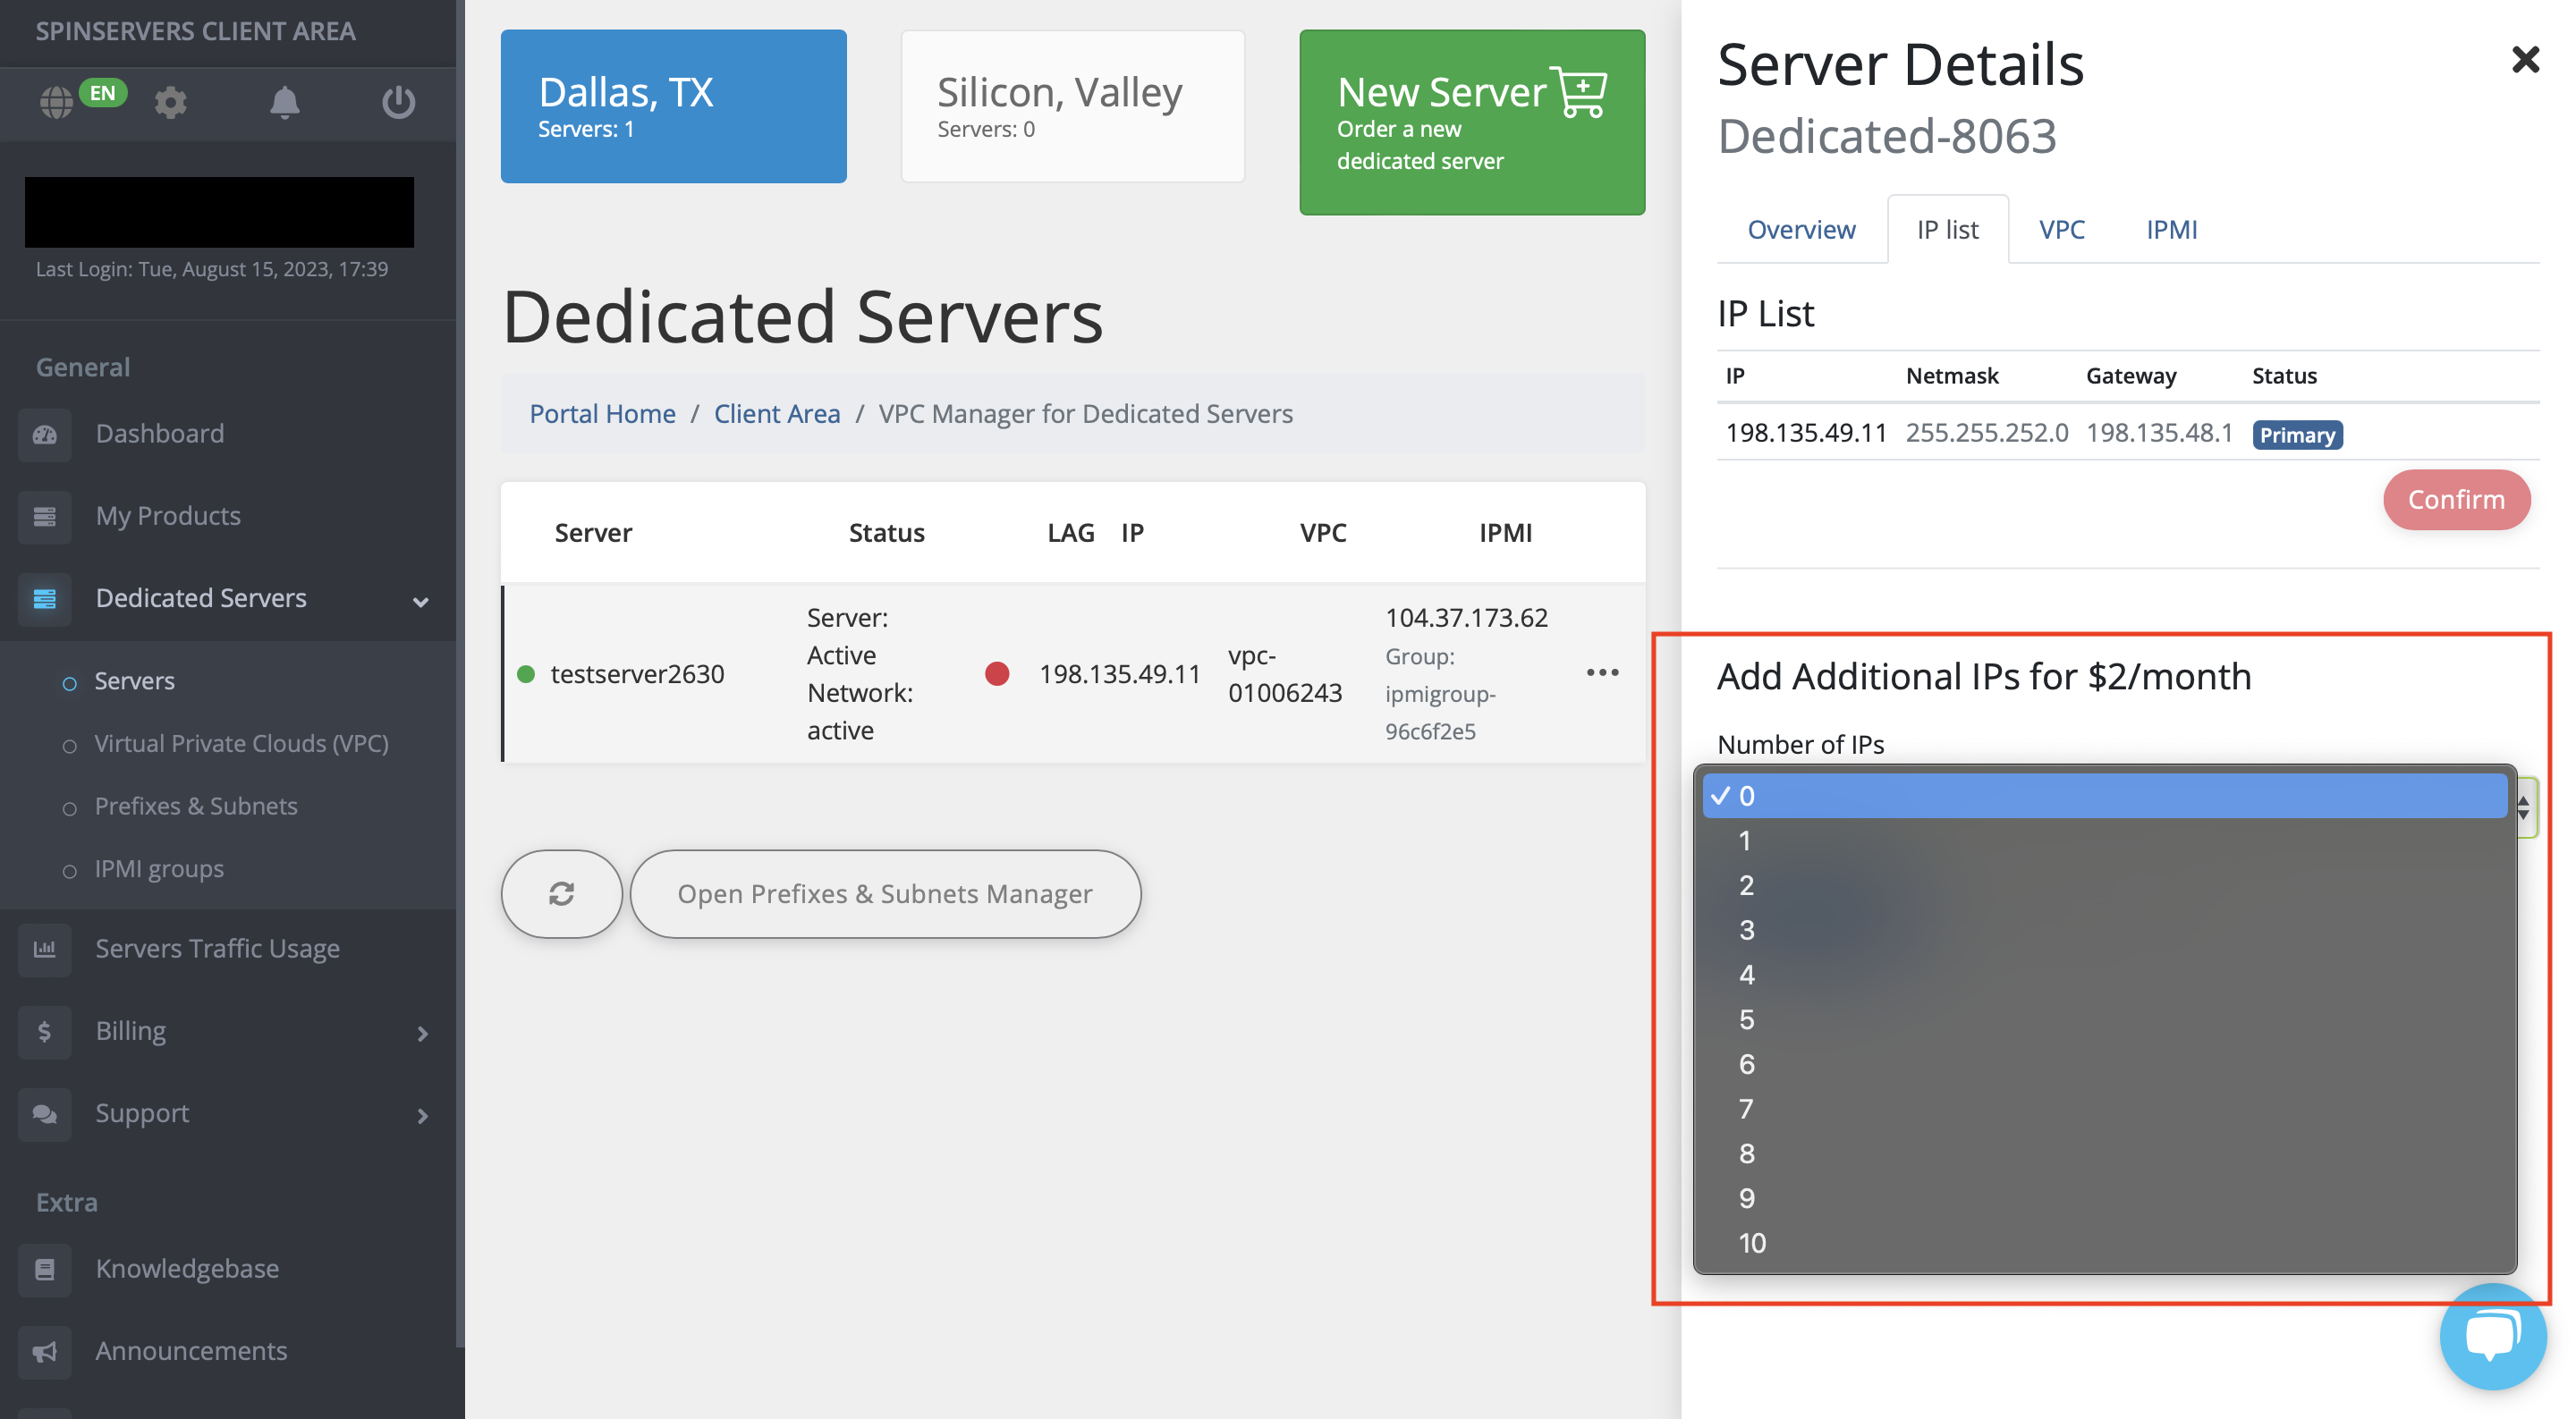Switch to the IPMI tab
Viewport: 2576px width, 1419px height.
click(2171, 230)
